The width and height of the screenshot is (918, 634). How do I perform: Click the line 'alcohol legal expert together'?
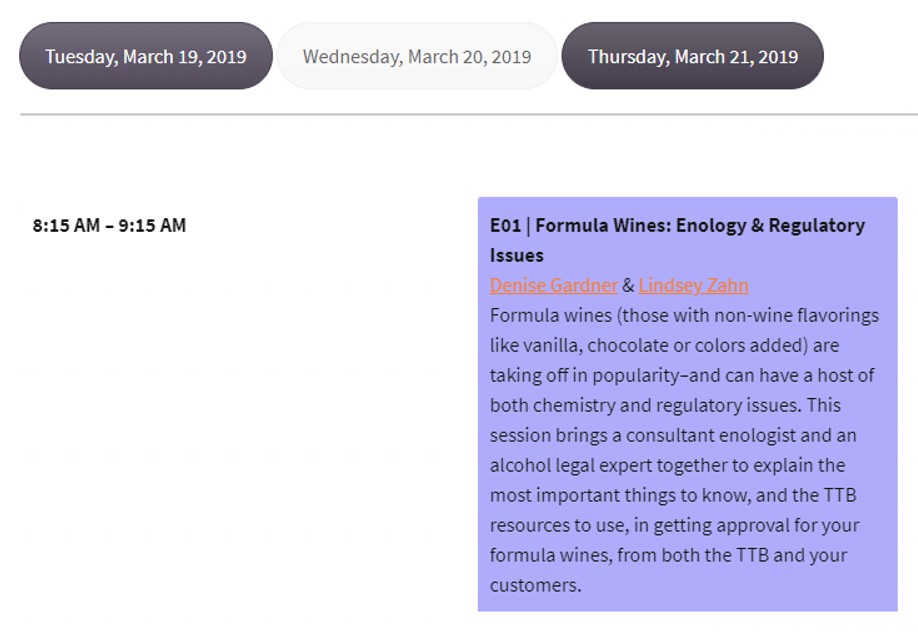[667, 465]
